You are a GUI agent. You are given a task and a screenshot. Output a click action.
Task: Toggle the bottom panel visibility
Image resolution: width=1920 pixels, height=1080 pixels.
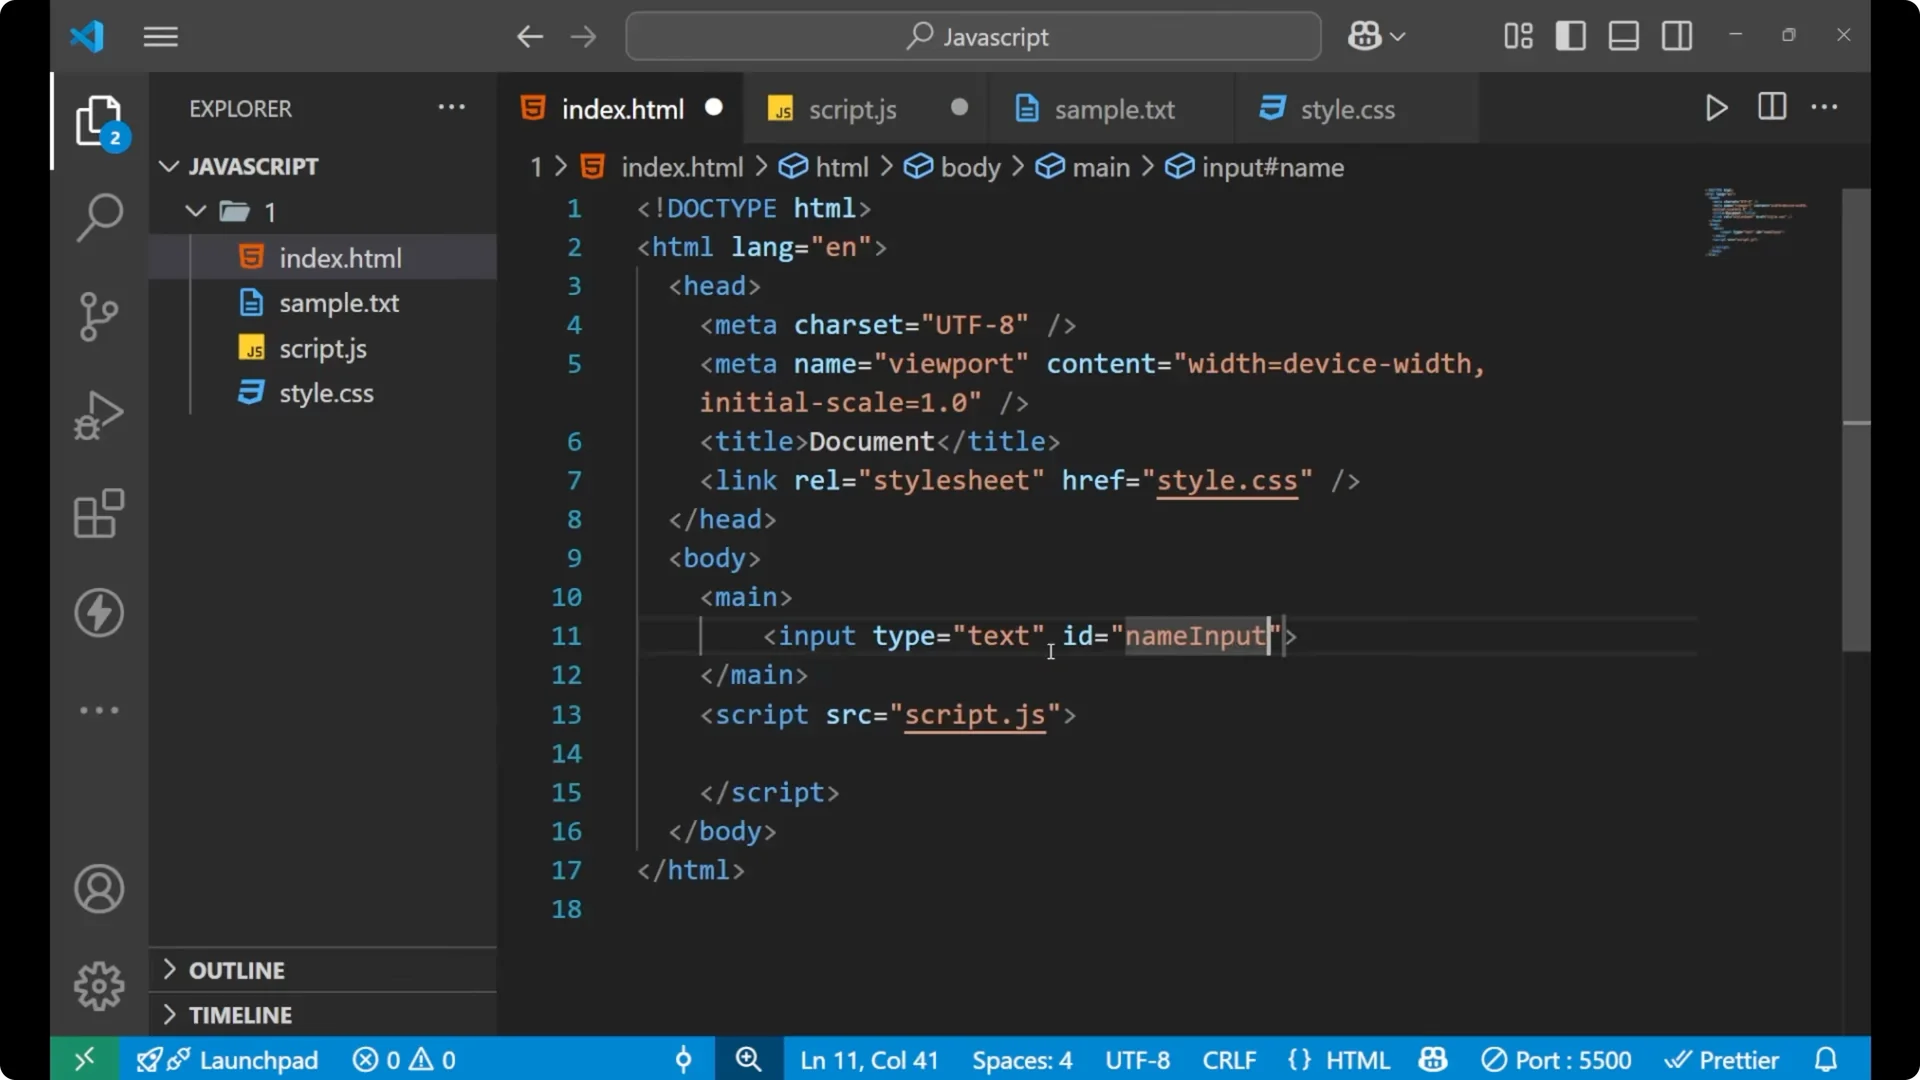tap(1623, 35)
